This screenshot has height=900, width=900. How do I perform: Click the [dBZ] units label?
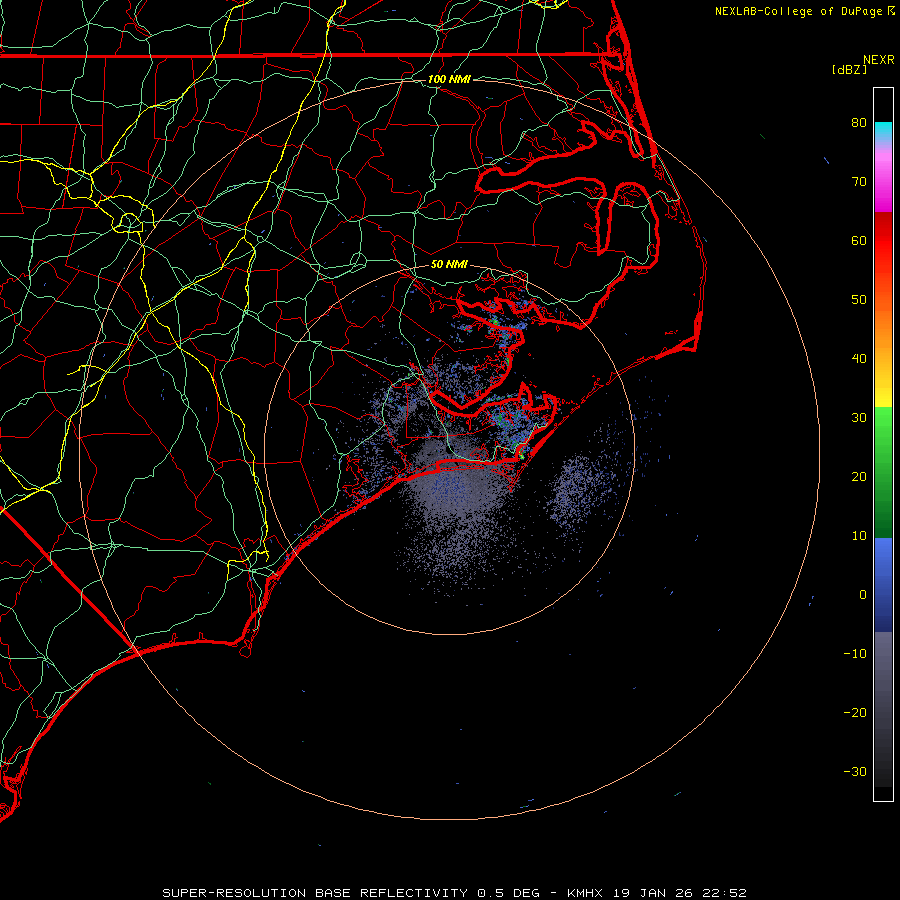(849, 70)
